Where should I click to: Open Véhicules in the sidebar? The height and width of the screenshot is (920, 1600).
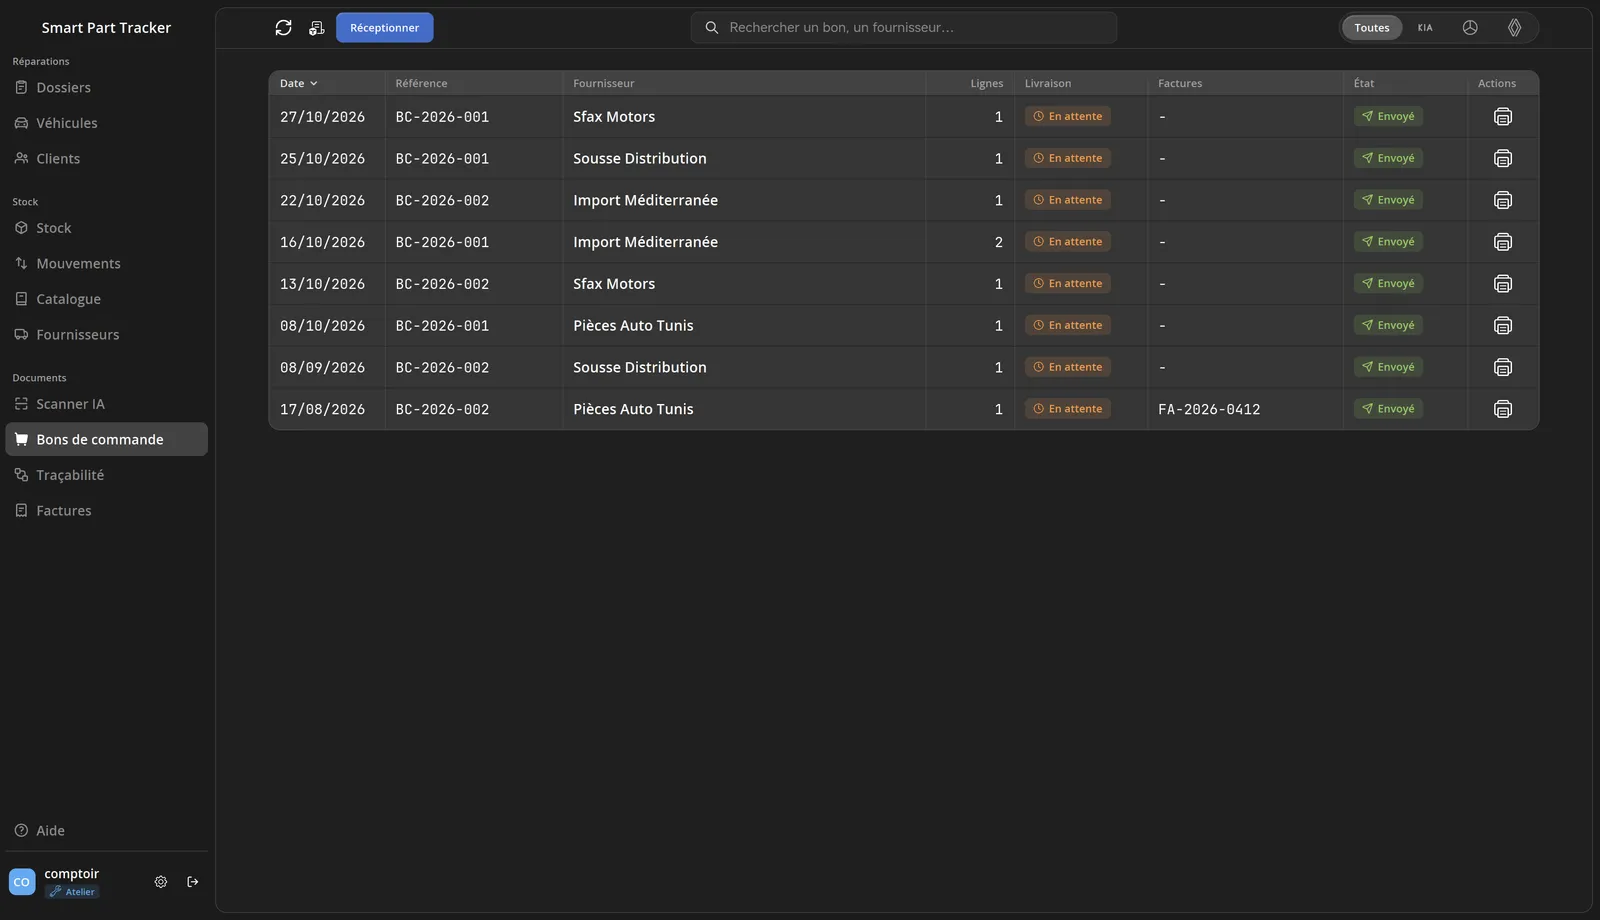click(107, 123)
